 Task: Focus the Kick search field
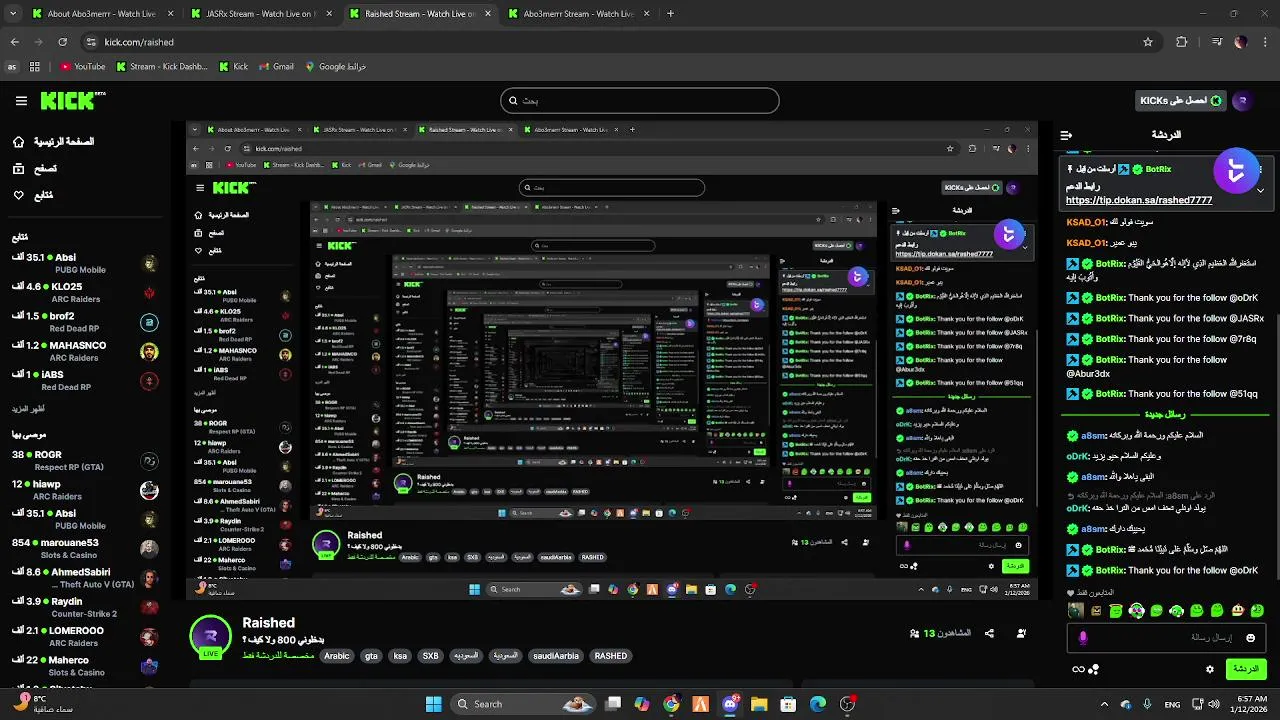click(639, 100)
